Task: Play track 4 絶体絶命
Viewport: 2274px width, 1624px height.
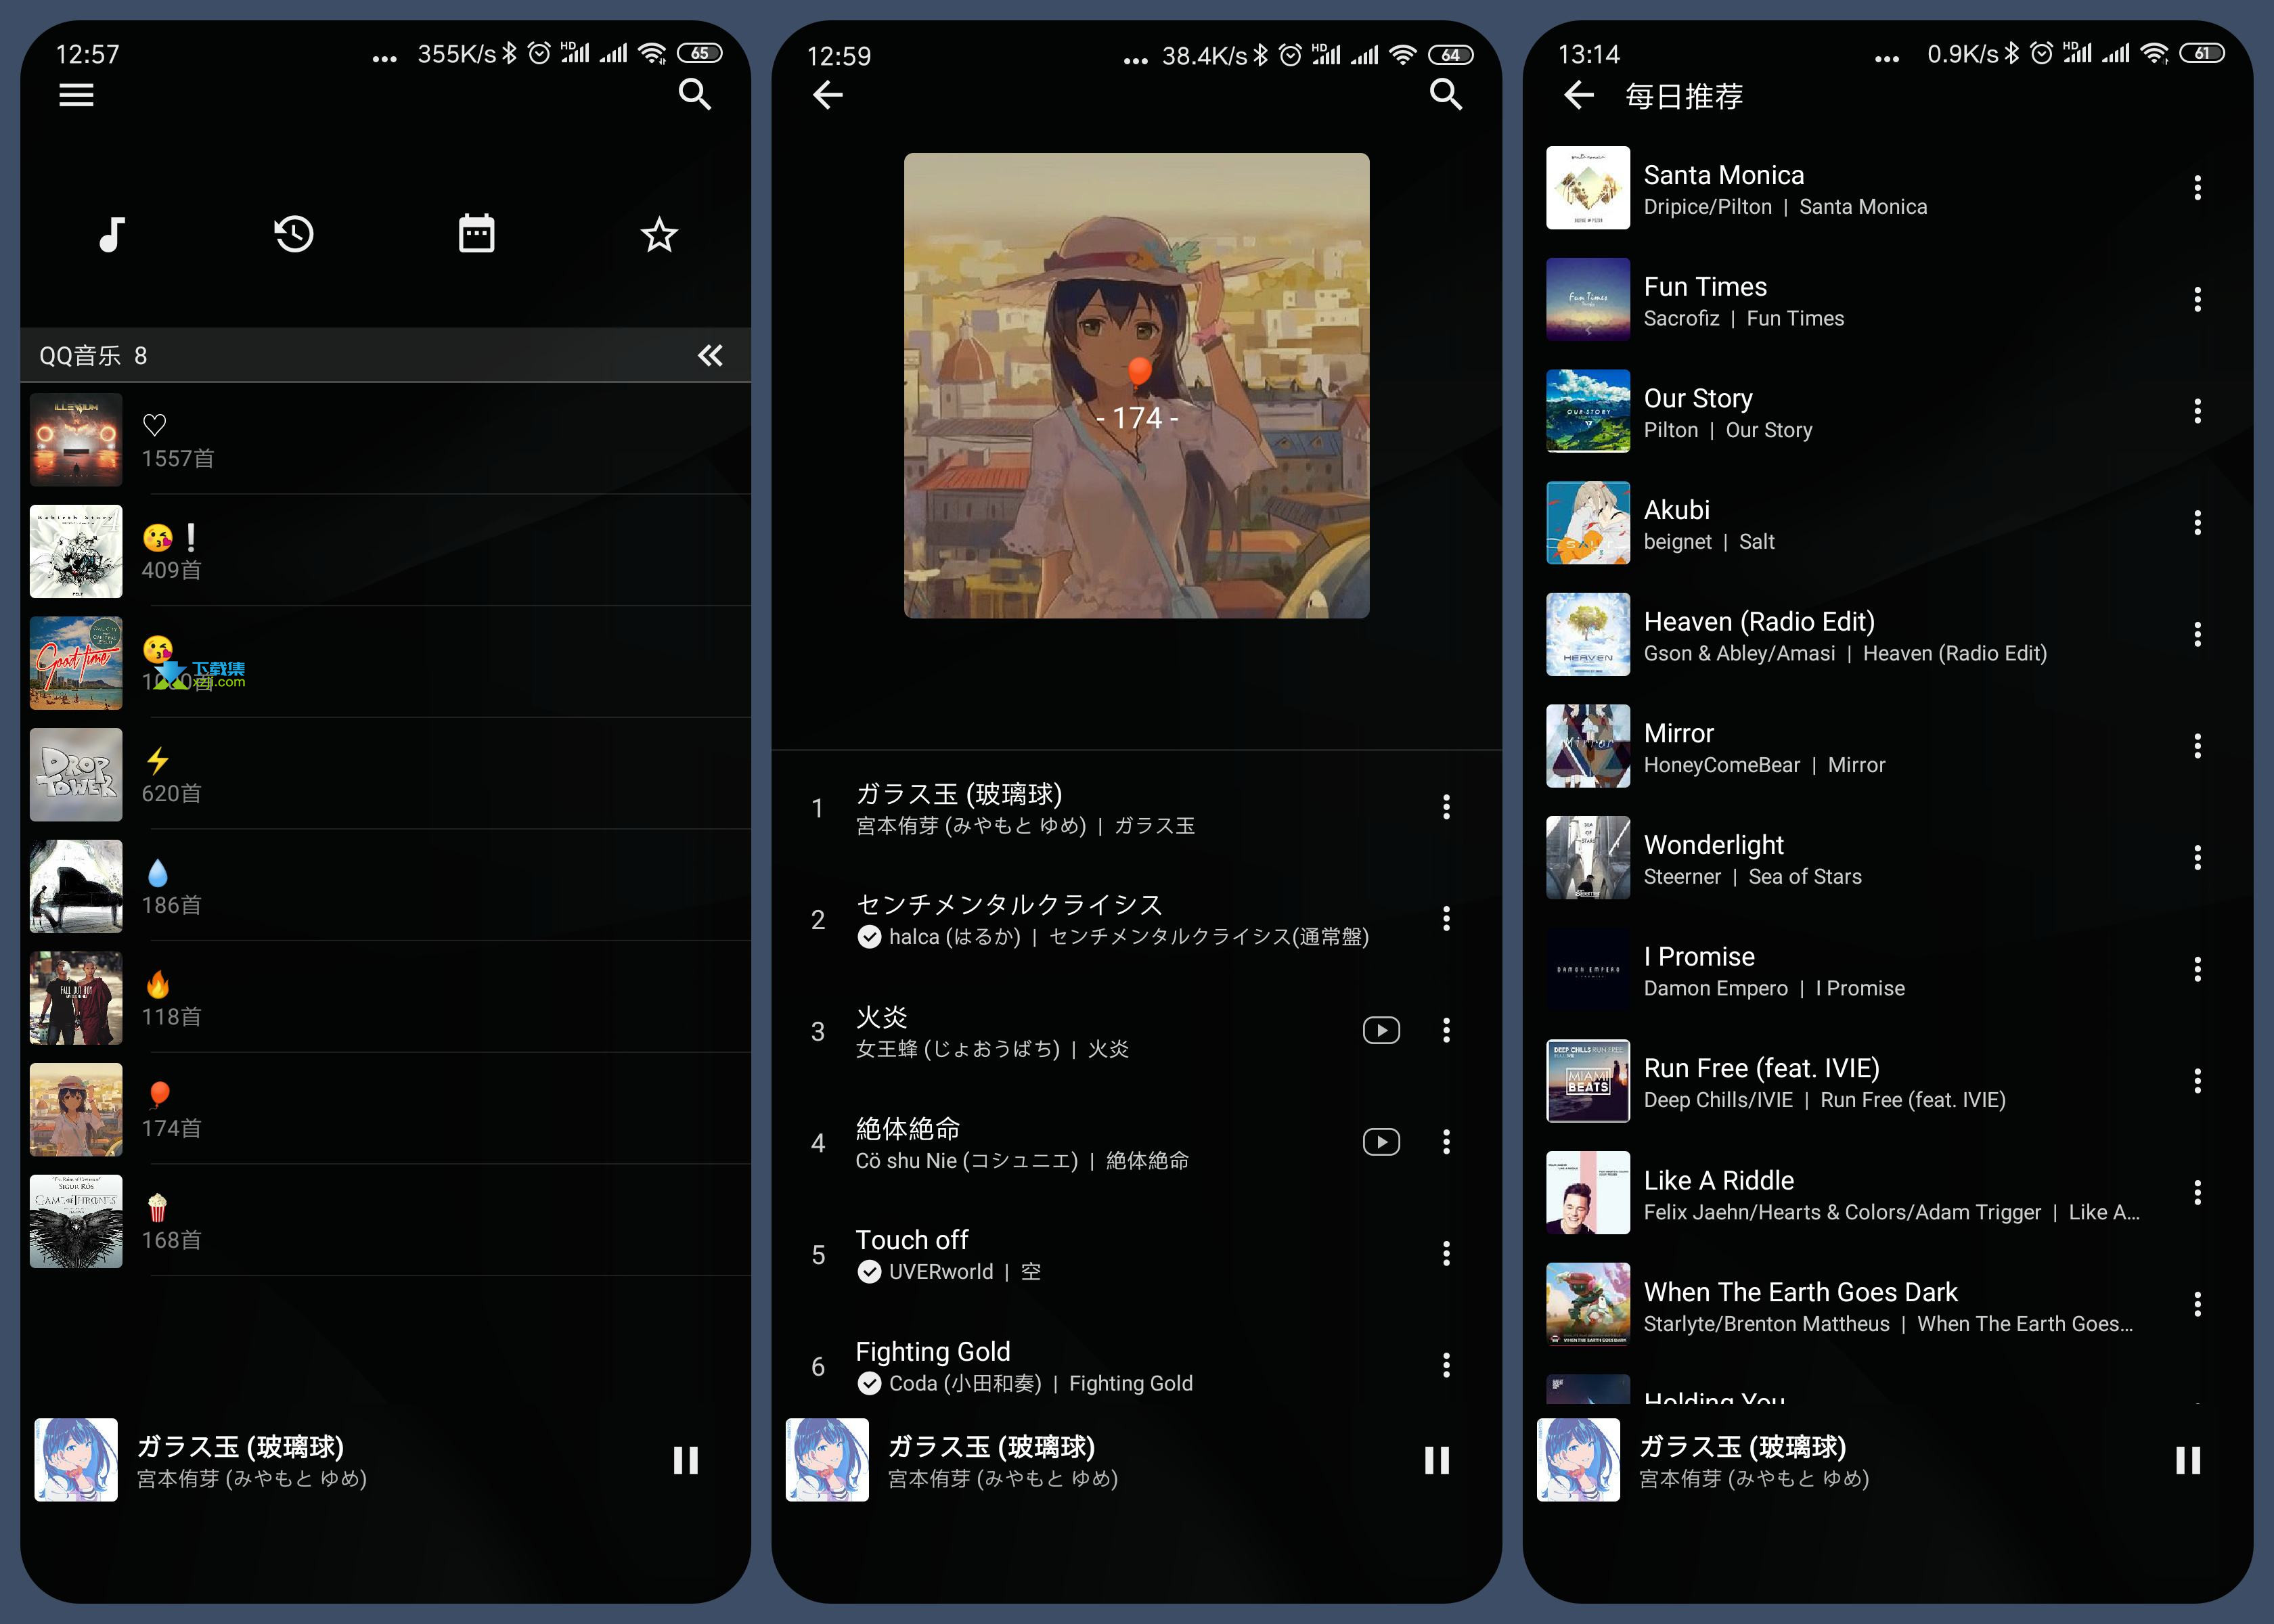Action: 1137,1143
